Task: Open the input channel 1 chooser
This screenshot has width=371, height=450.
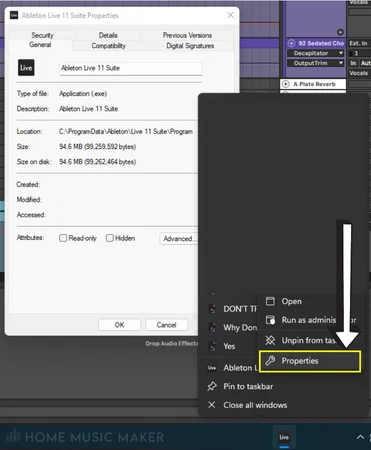Action: click(x=359, y=53)
